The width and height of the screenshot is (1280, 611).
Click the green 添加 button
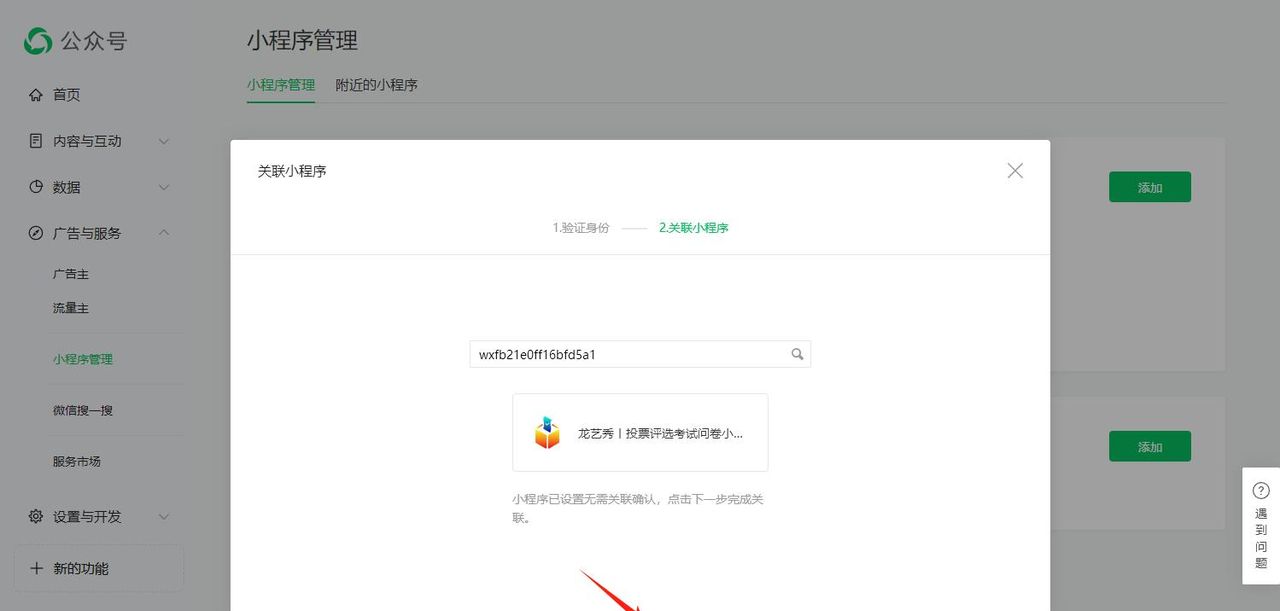click(1149, 186)
